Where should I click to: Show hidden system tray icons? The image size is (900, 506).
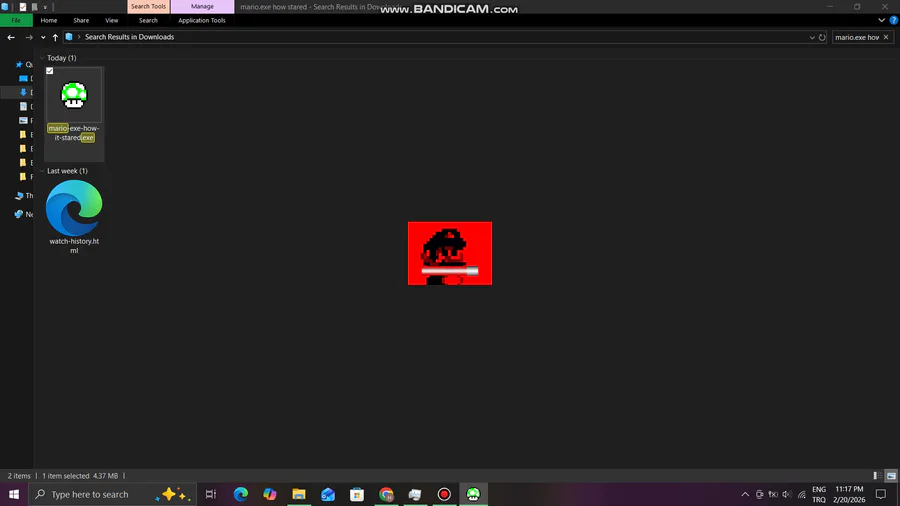[745, 494]
